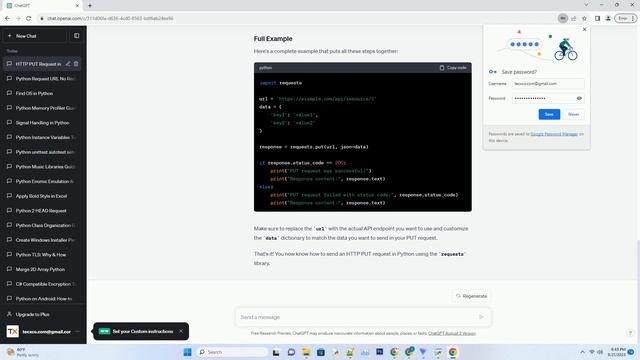Open Signal Handling in Python chat
Screen dimensions: 640x360
pyautogui.click(x=42, y=122)
